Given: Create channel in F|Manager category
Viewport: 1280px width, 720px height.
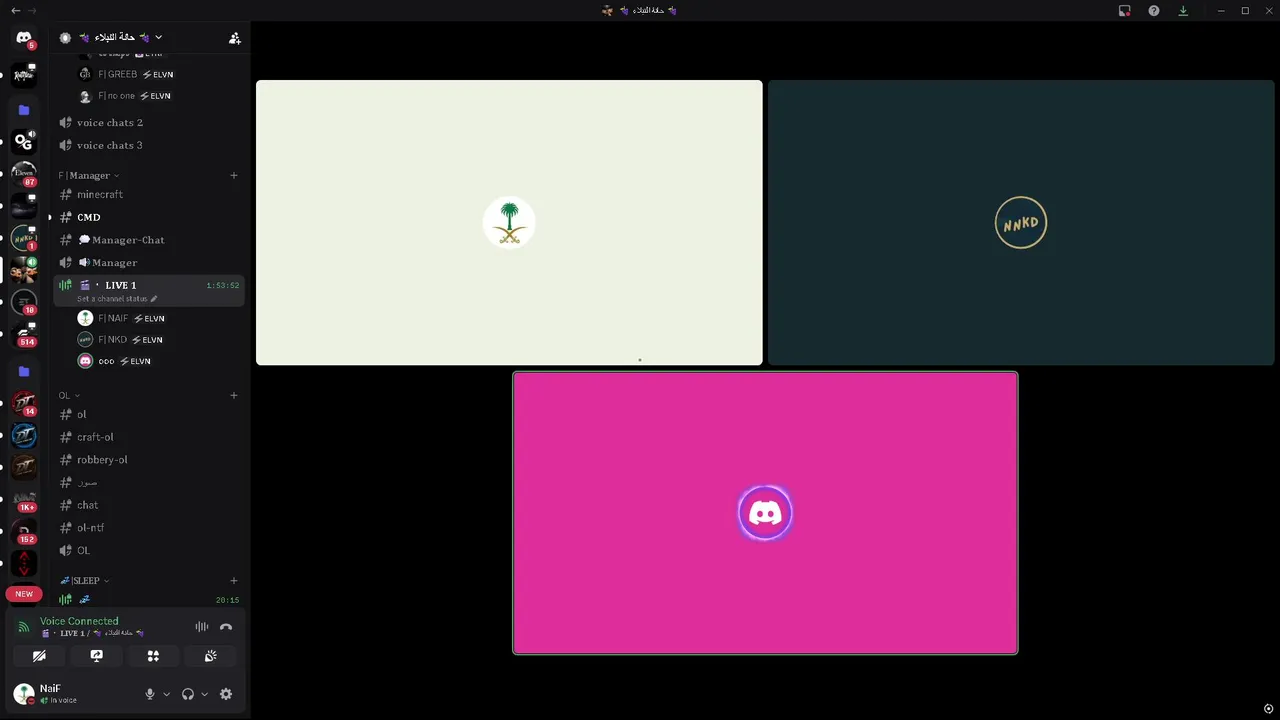Looking at the screenshot, I should tap(234, 175).
